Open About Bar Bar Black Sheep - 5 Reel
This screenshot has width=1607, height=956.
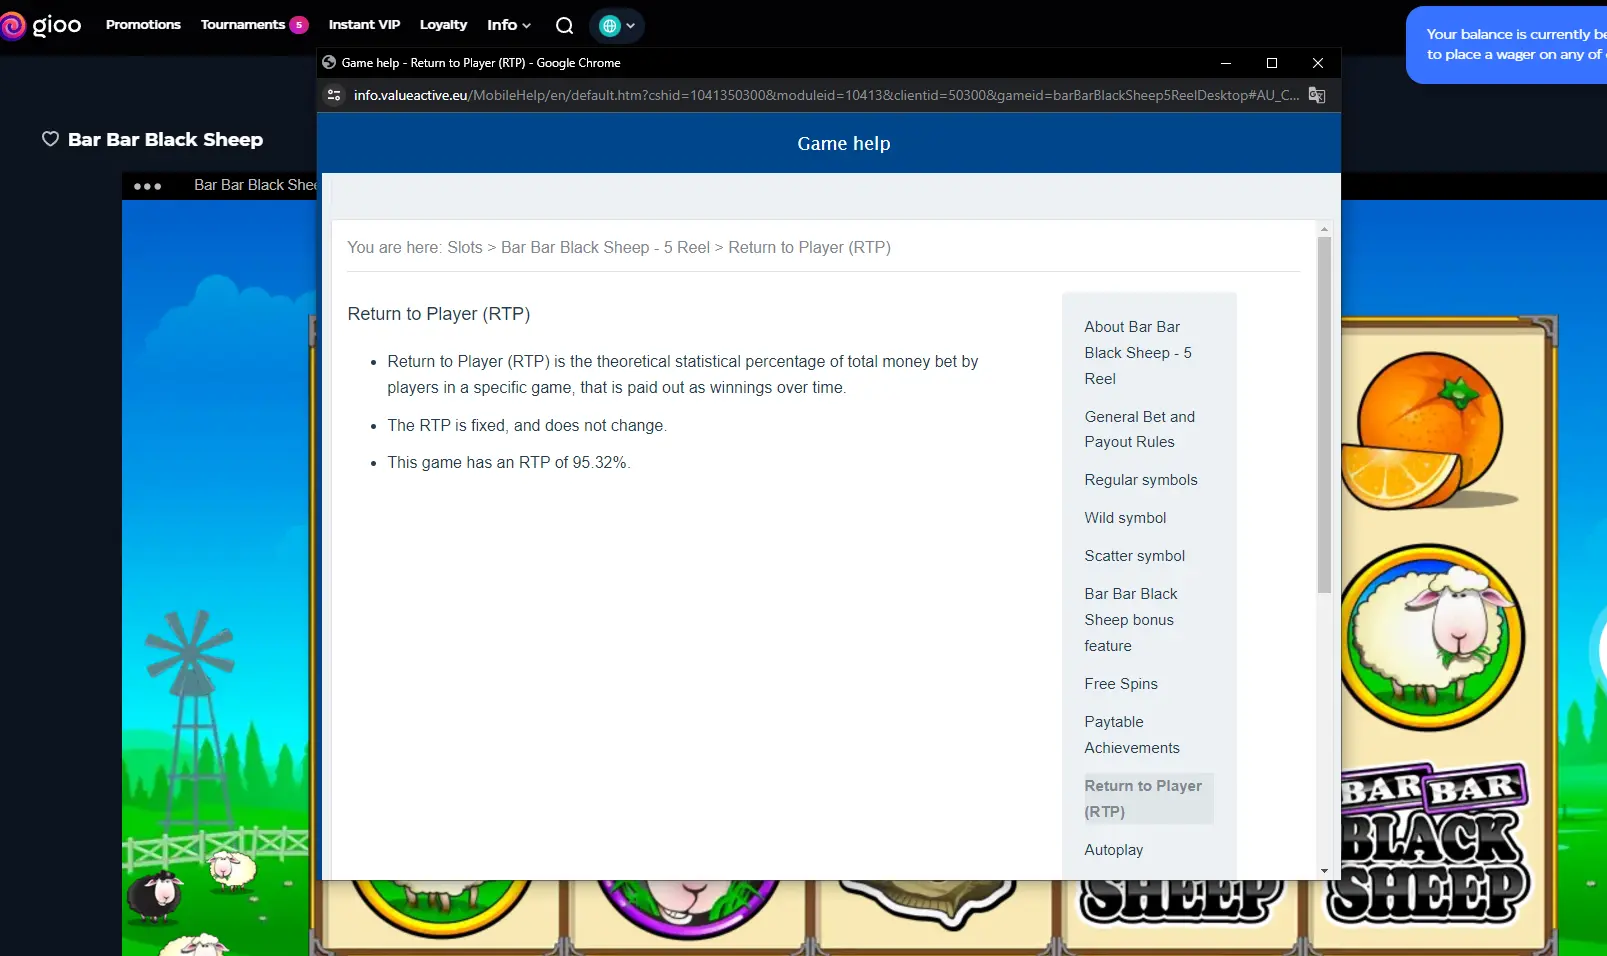pyautogui.click(x=1138, y=353)
